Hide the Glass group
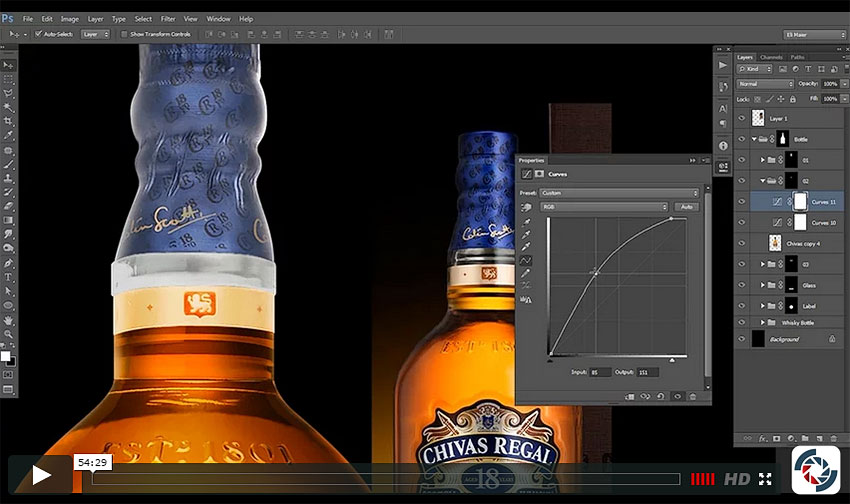This screenshot has width=850, height=504. [x=742, y=285]
